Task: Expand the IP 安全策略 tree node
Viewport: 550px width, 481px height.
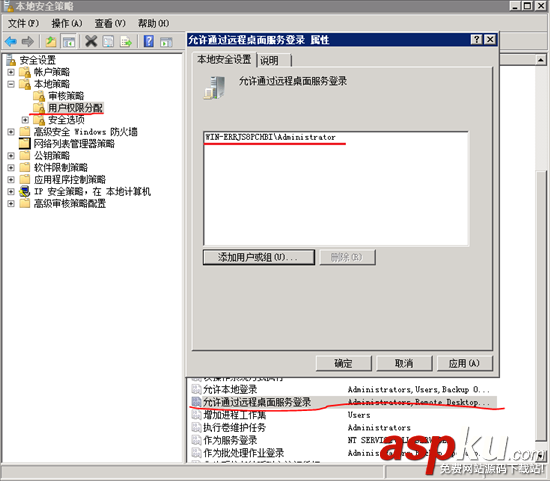Action: click(11, 192)
